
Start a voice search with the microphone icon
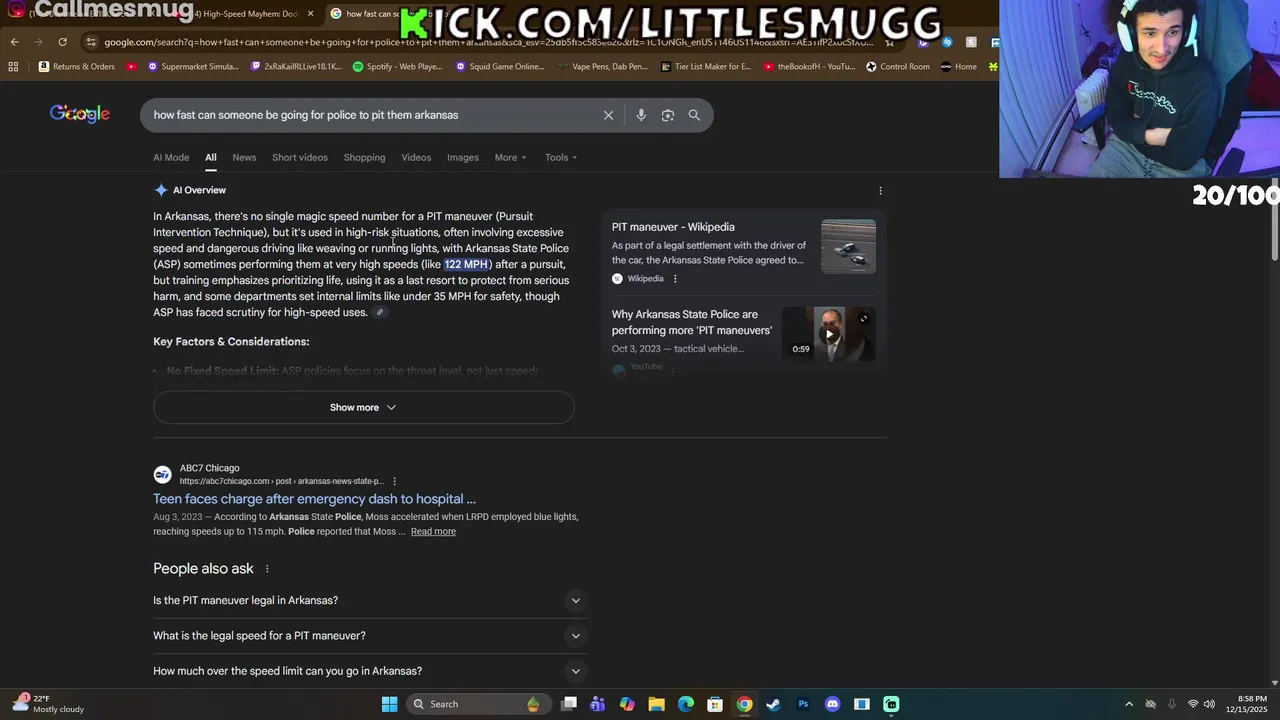641,115
